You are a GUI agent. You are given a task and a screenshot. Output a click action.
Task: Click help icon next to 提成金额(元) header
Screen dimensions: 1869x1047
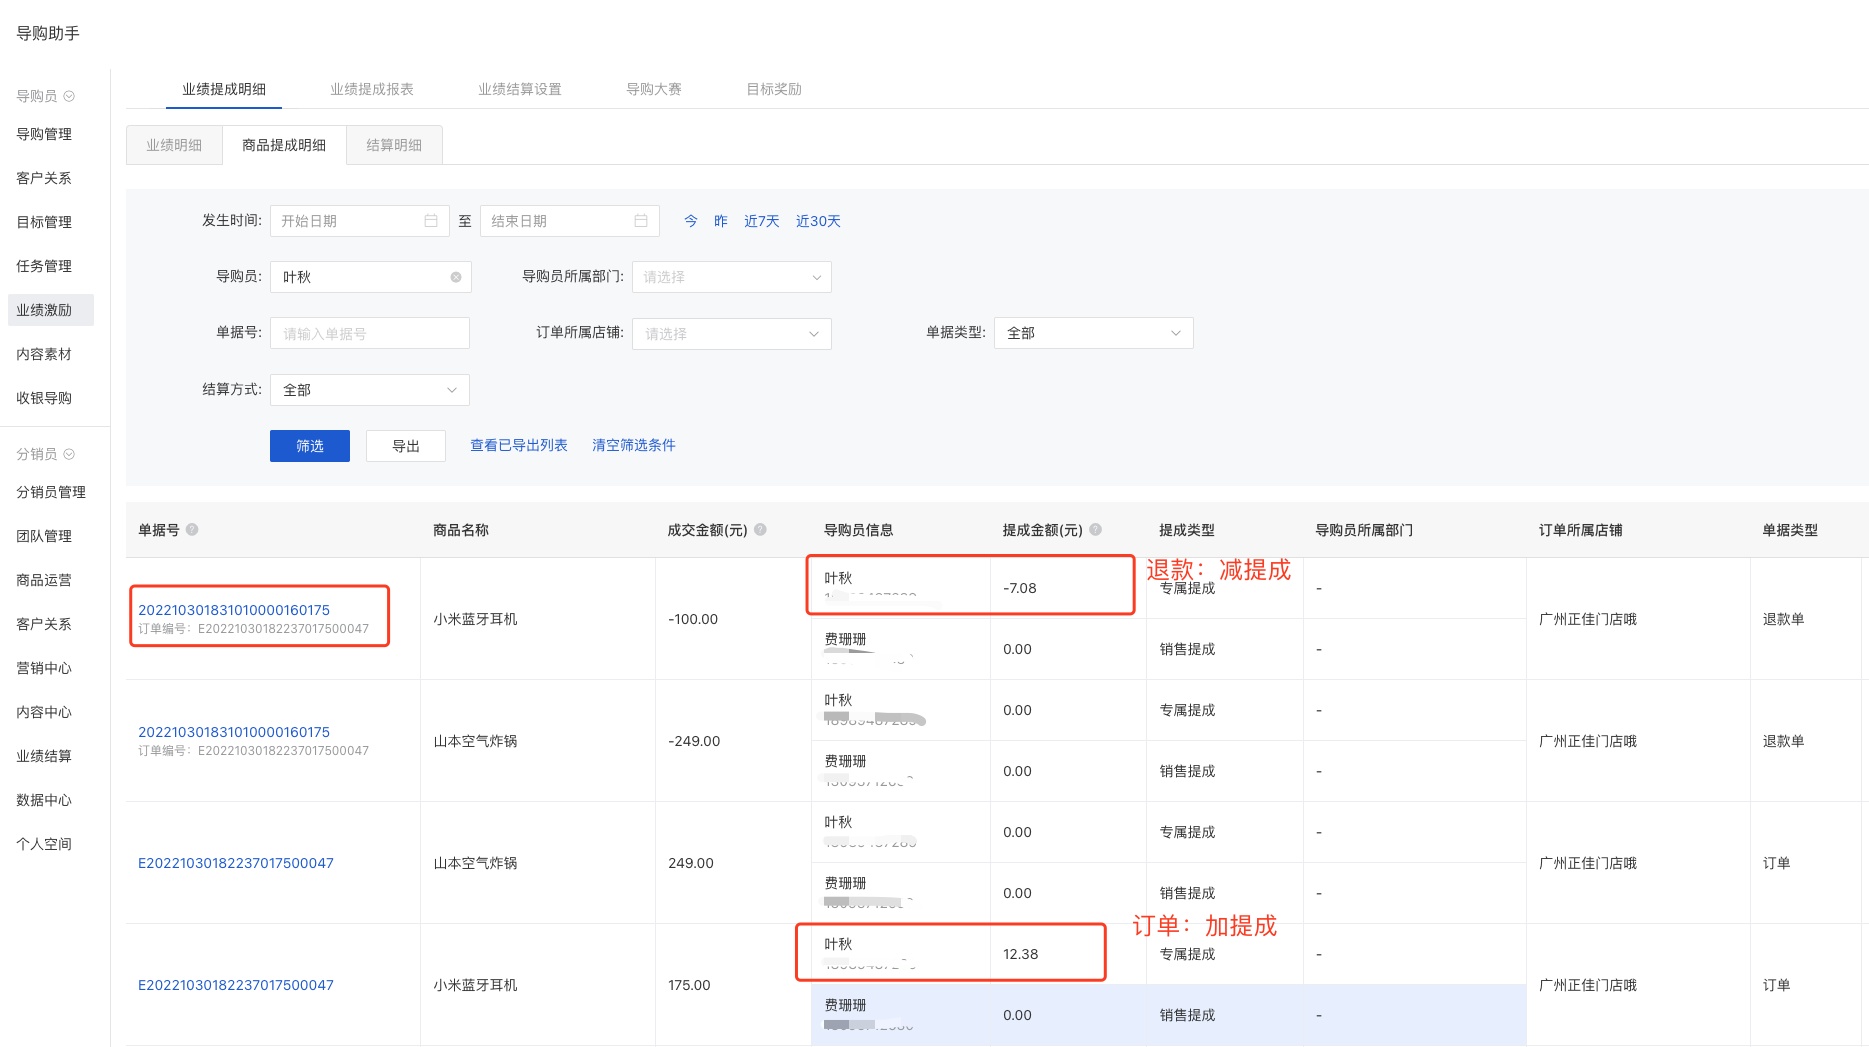tap(1095, 530)
